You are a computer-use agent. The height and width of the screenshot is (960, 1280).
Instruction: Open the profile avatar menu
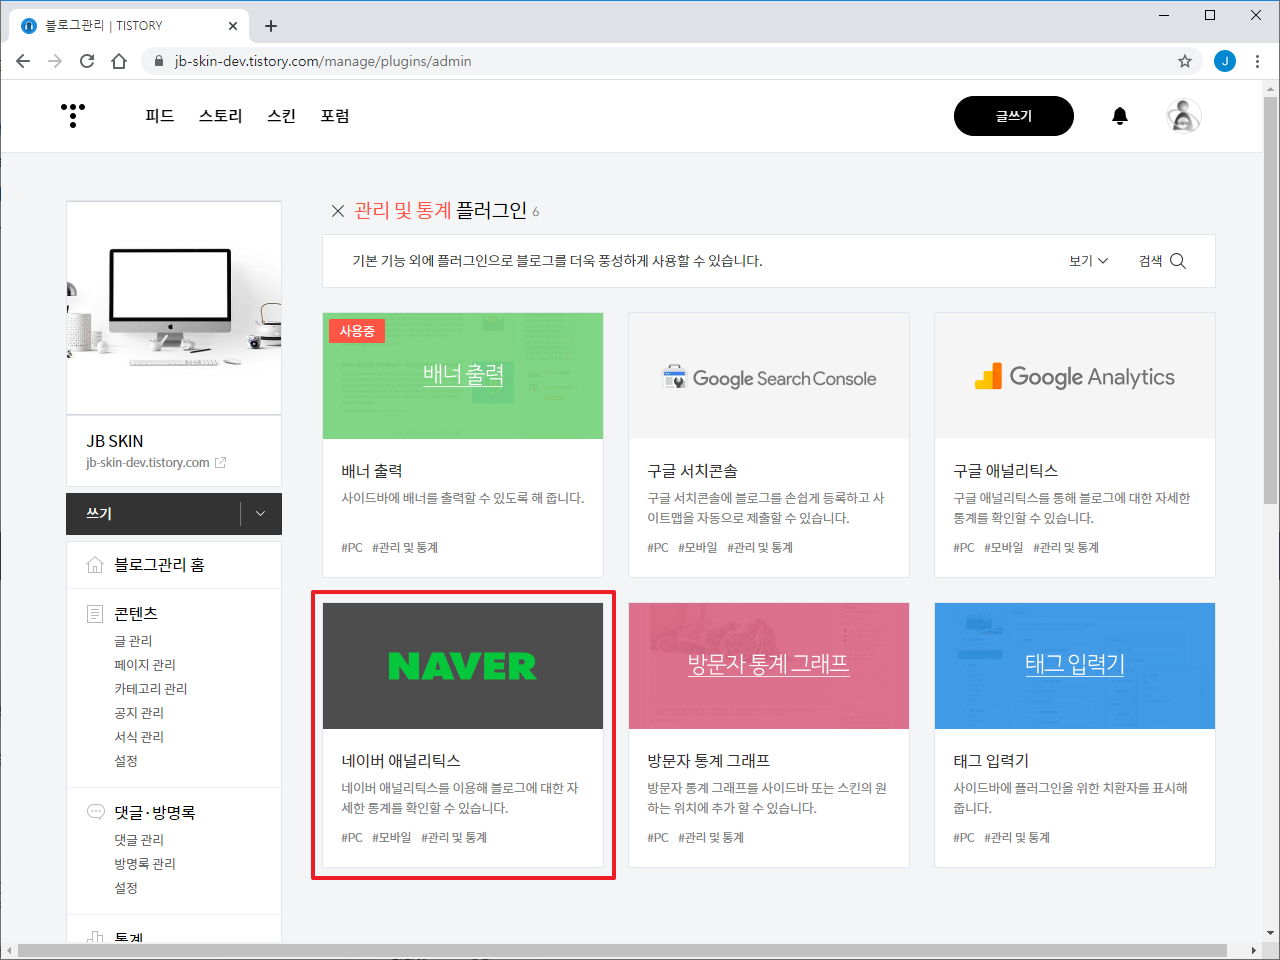[1184, 116]
